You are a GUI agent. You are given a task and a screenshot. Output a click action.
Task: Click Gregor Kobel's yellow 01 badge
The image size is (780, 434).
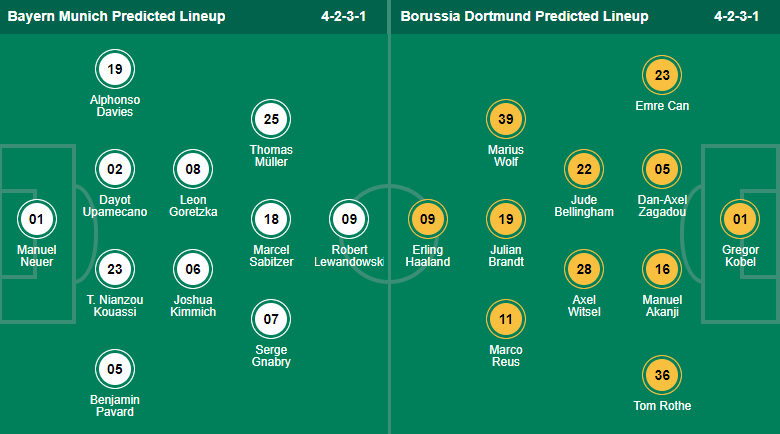[741, 219]
